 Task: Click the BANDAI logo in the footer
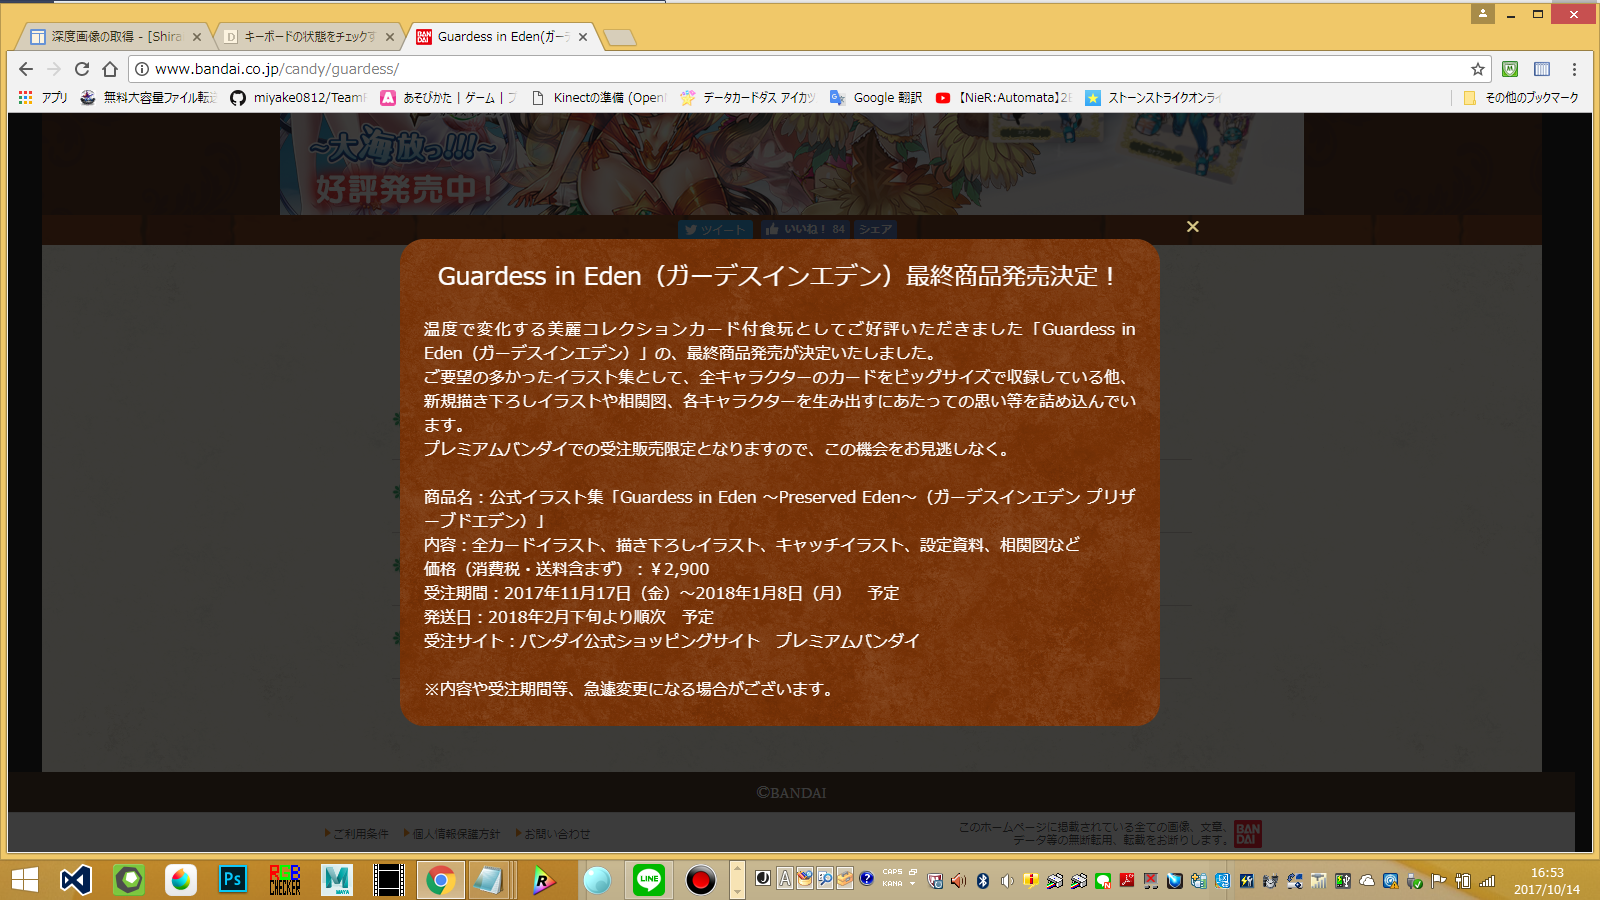click(x=1248, y=834)
